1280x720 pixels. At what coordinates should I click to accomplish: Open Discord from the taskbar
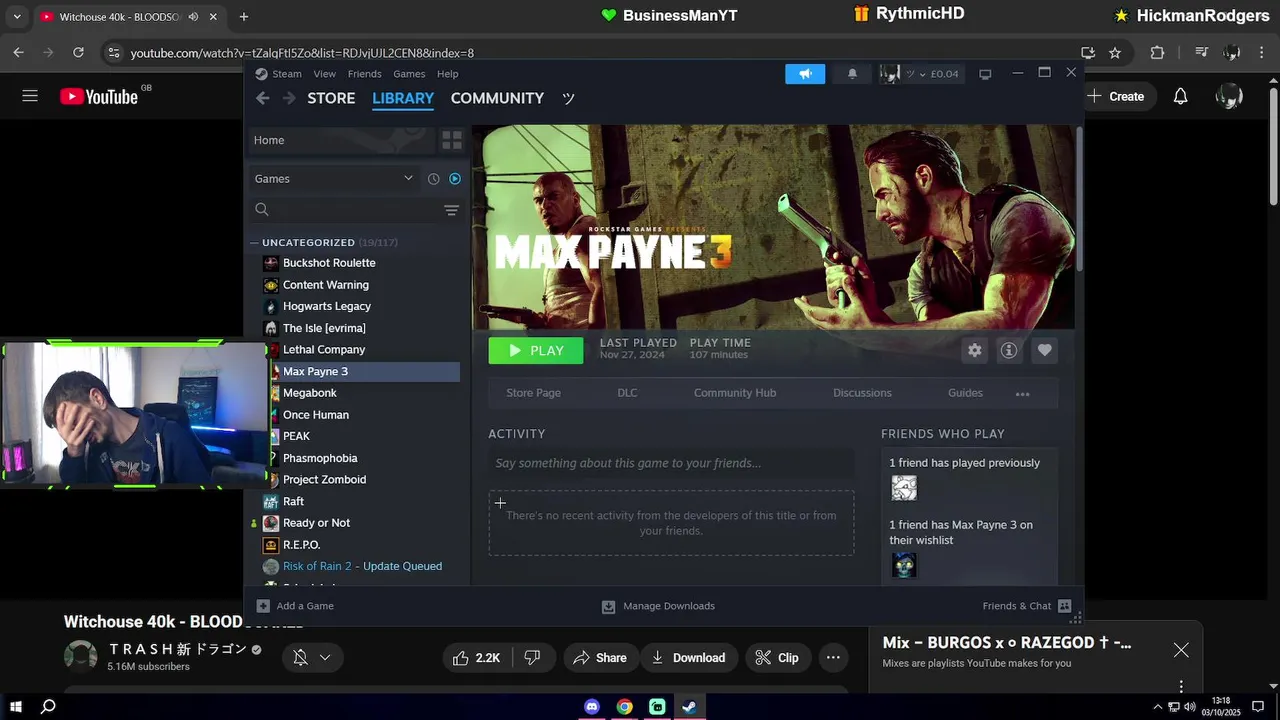pos(592,706)
